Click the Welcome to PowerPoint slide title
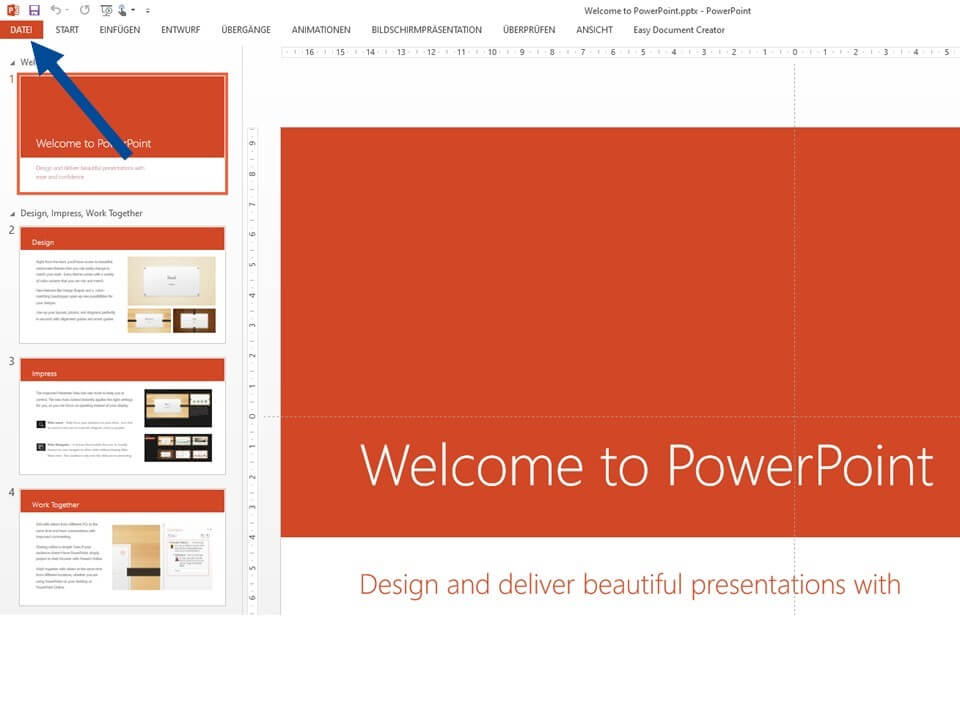The image size is (960, 720). point(647,465)
